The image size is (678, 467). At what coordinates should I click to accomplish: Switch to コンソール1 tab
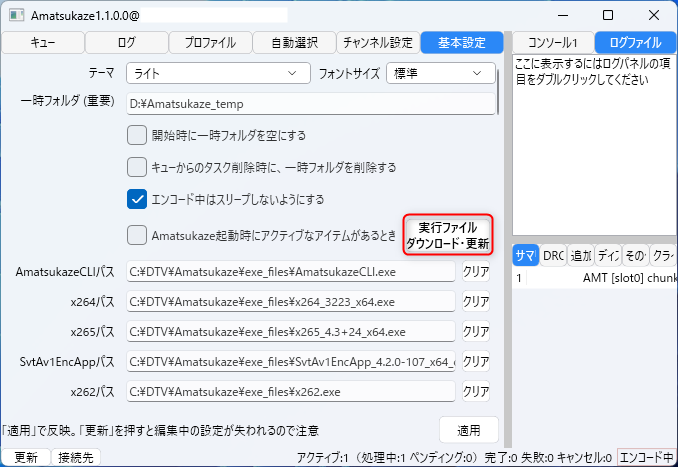553,42
